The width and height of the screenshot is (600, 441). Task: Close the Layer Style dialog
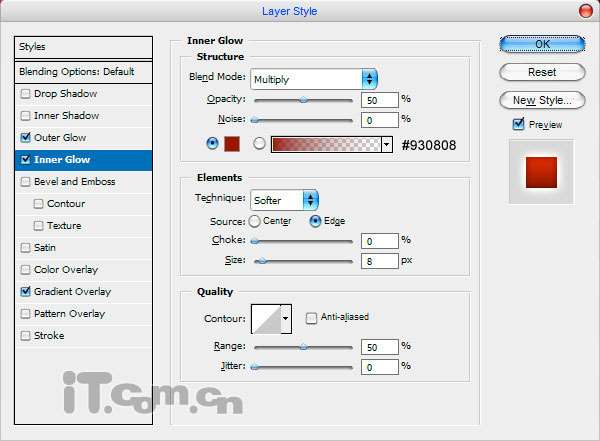pos(585,10)
